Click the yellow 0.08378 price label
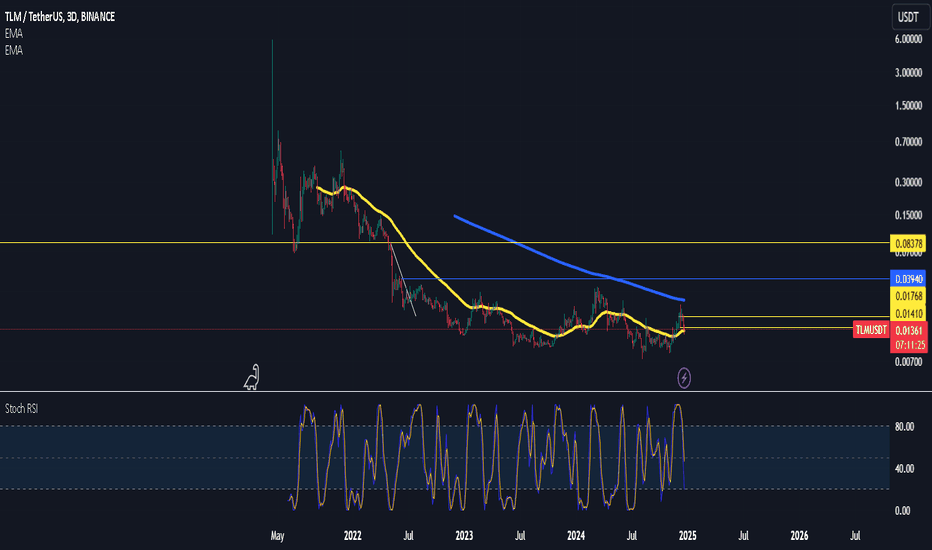The image size is (932, 550). tap(909, 243)
